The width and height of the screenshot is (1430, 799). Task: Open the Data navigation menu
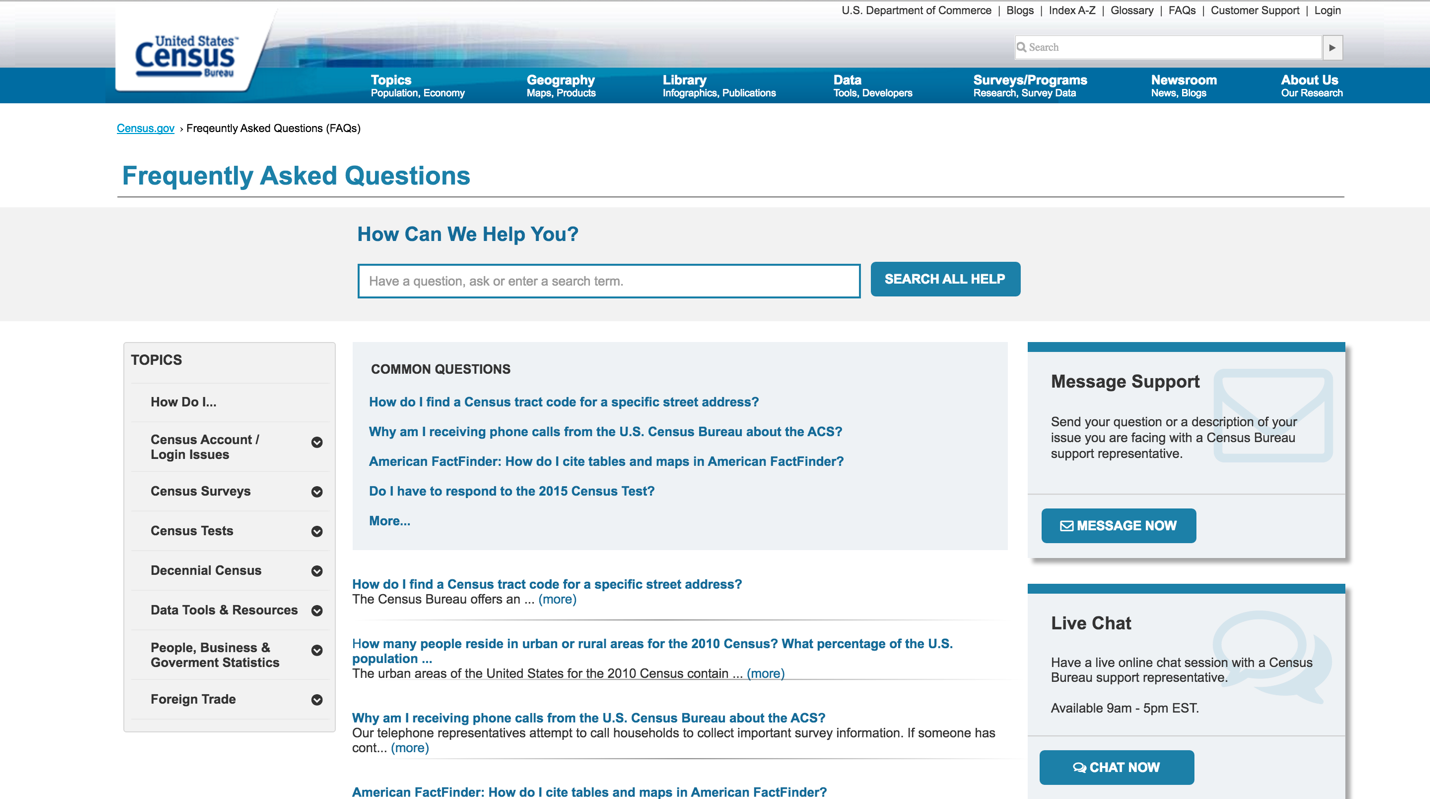[872, 86]
